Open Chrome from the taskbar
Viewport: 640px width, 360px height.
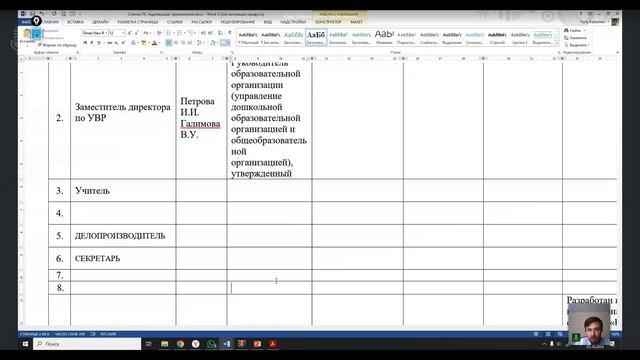(x=180, y=344)
